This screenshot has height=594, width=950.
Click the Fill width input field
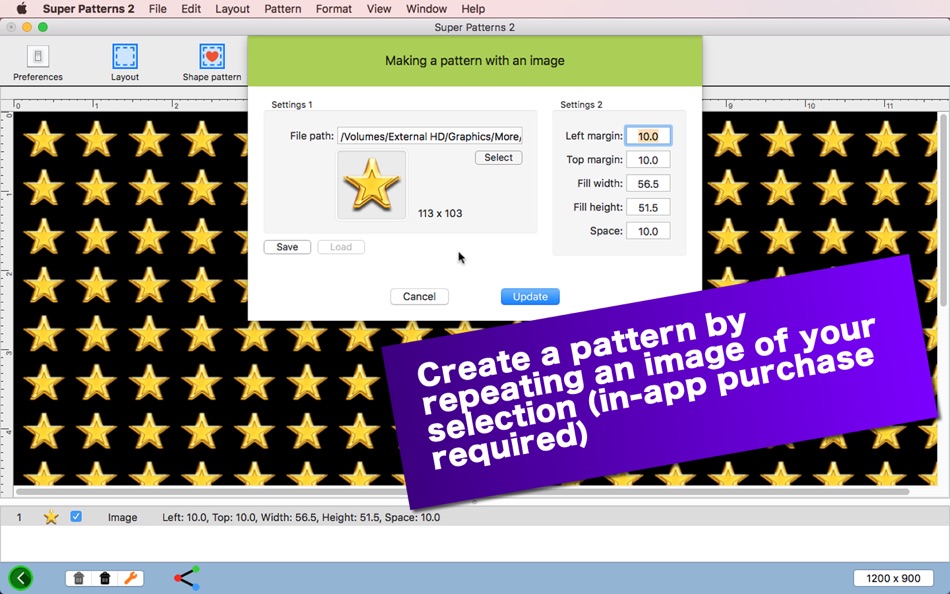point(648,184)
